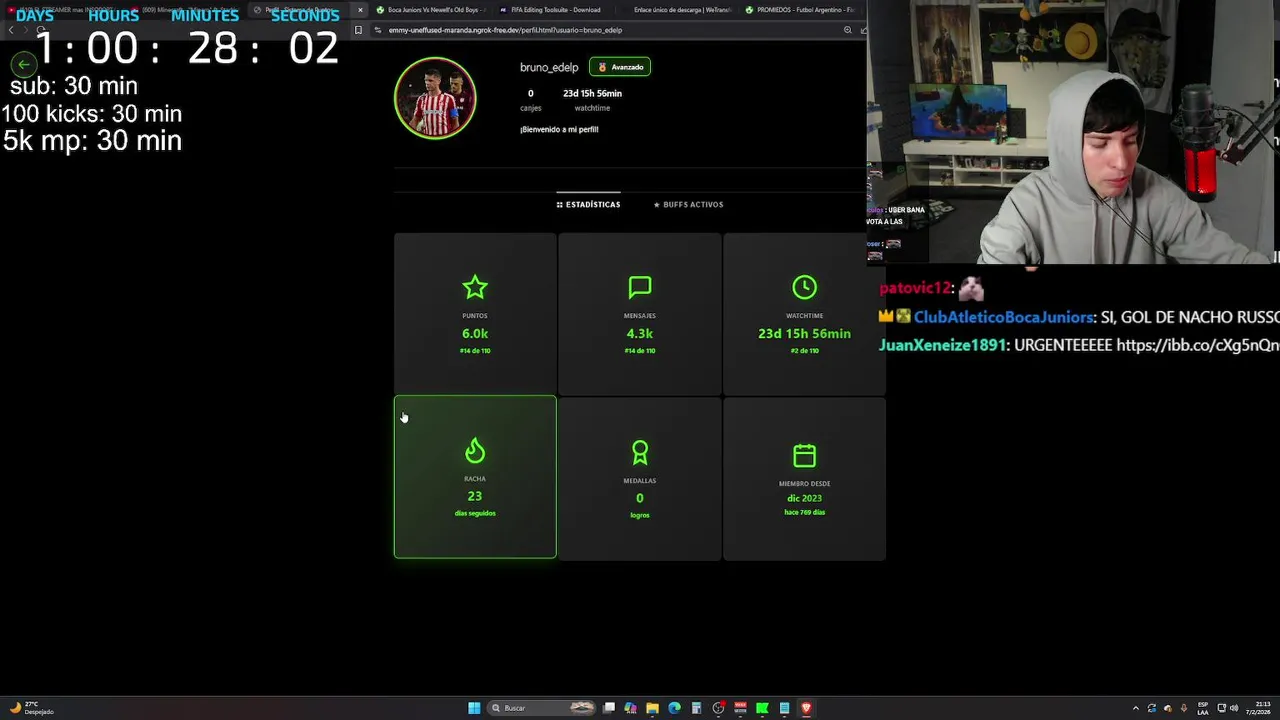Open the ibb.co link in chat
The height and width of the screenshot is (720, 1280).
(1198, 345)
